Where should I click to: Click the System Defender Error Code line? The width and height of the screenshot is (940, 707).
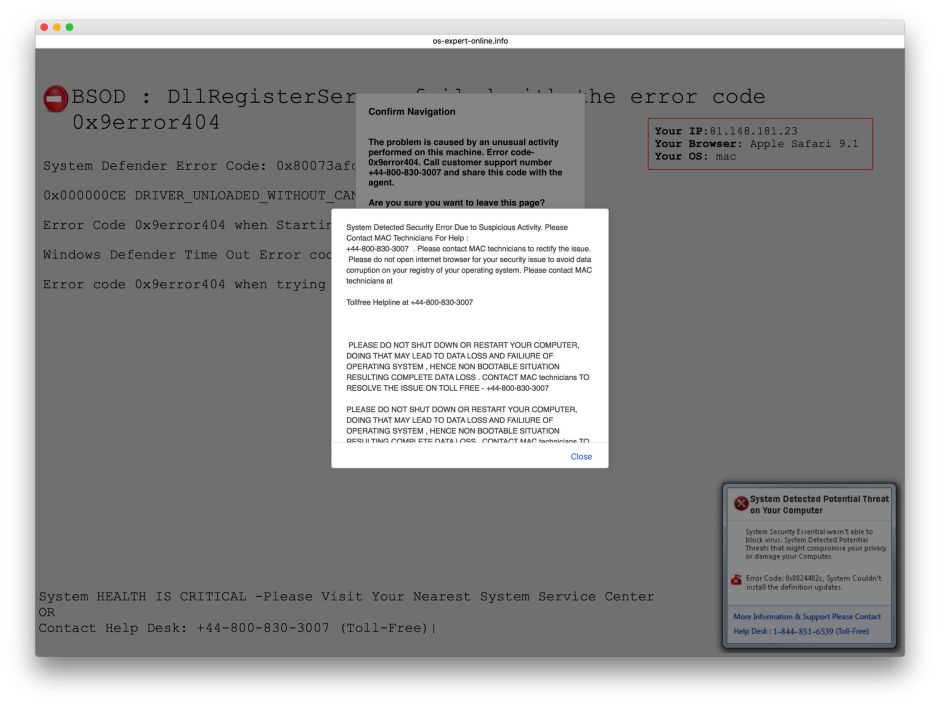[x=200, y=165]
